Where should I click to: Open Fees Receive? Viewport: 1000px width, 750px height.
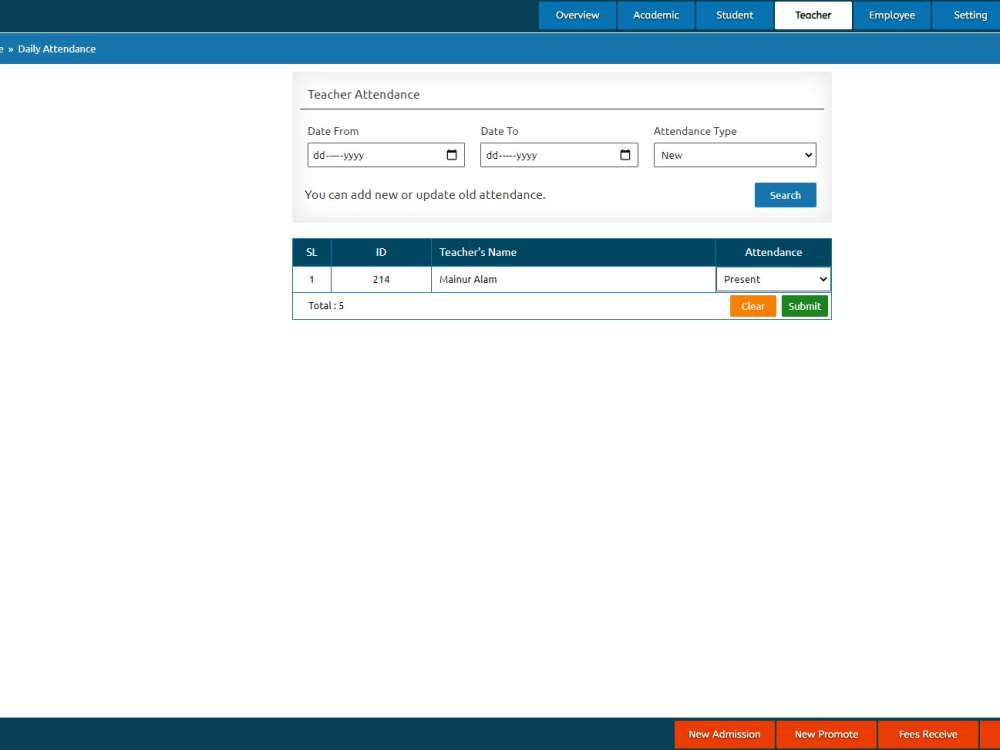tap(928, 734)
